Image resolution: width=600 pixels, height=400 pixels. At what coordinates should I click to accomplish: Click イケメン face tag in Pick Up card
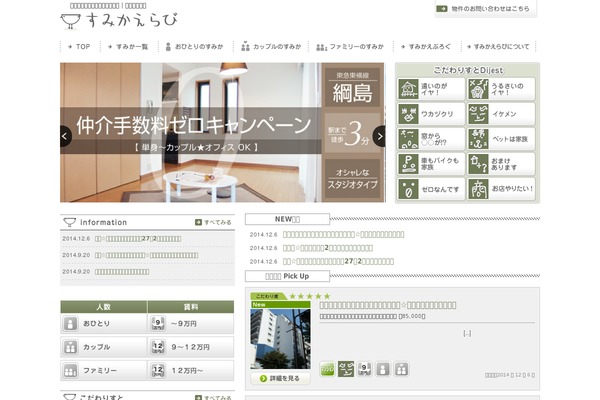click(346, 369)
